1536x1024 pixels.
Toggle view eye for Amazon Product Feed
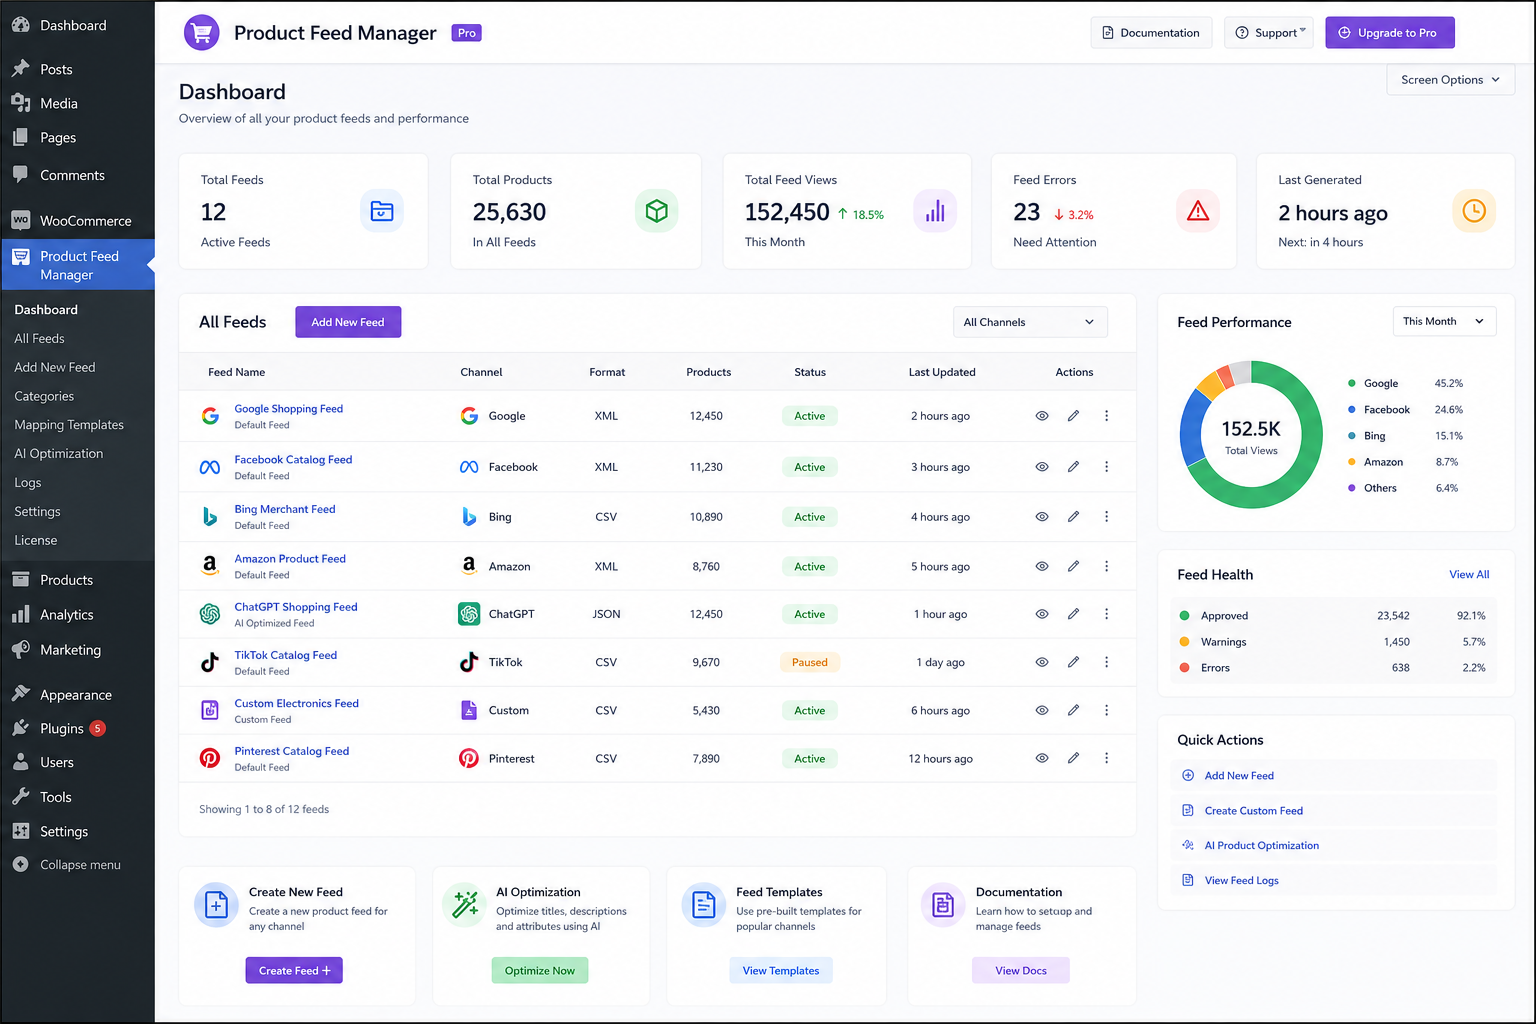[x=1042, y=566]
